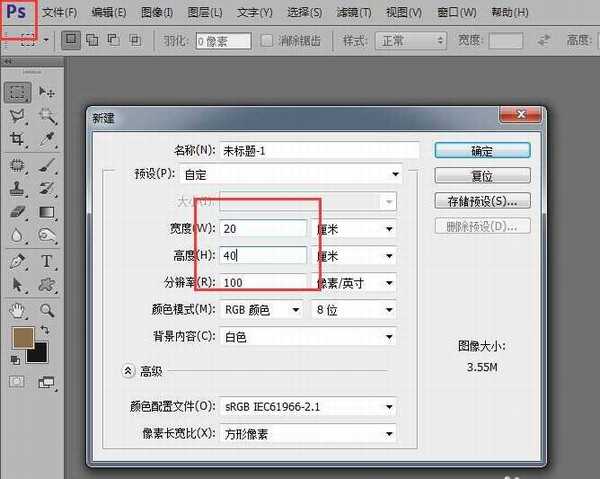
Task: Open the 文件(F) menu
Action: [x=59, y=13]
